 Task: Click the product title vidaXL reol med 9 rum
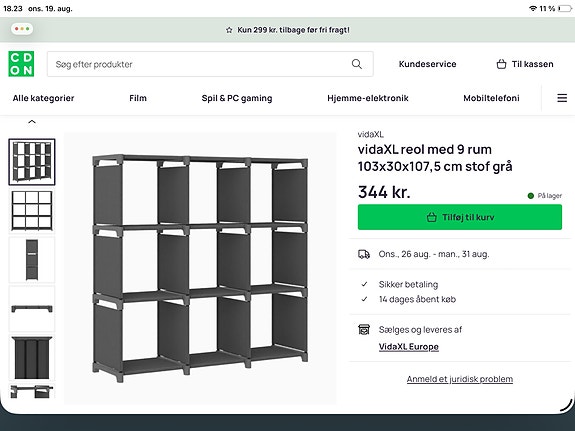coord(435,158)
